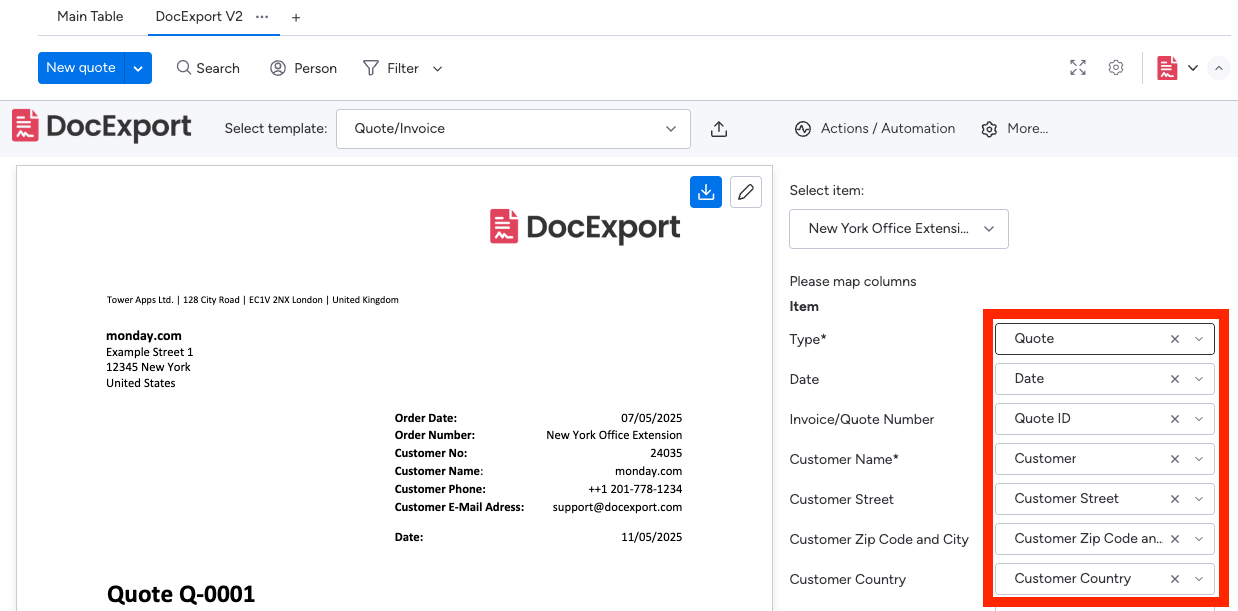The image size is (1238, 611).
Task: Click the Order Date value 07/05/2025
Action: [x=651, y=417]
